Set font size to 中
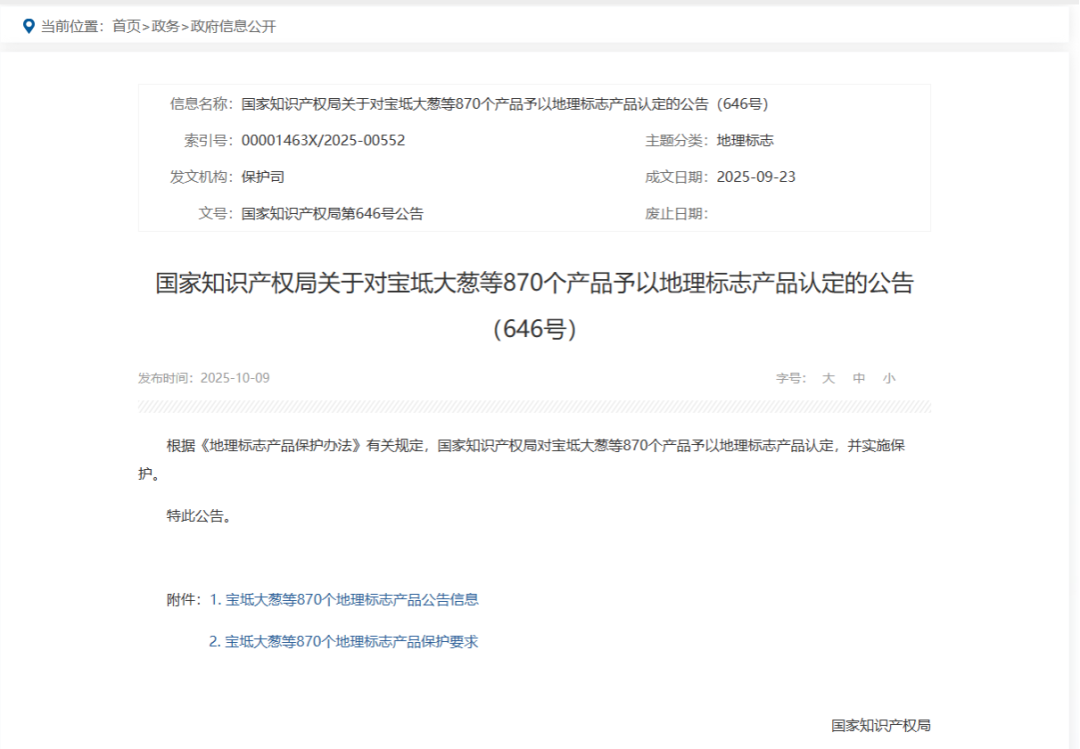The image size is (1080, 749). (x=859, y=378)
